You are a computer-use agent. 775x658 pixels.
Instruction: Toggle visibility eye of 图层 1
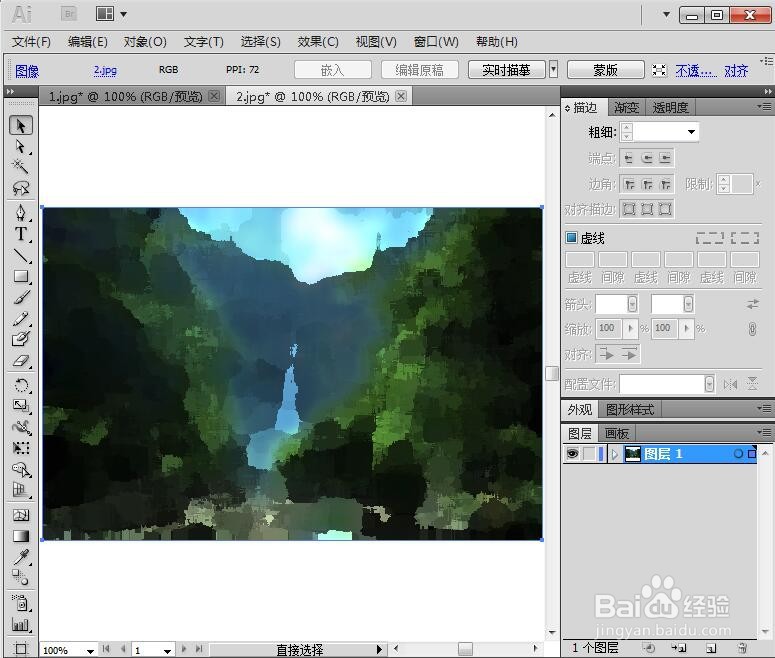pyautogui.click(x=572, y=454)
